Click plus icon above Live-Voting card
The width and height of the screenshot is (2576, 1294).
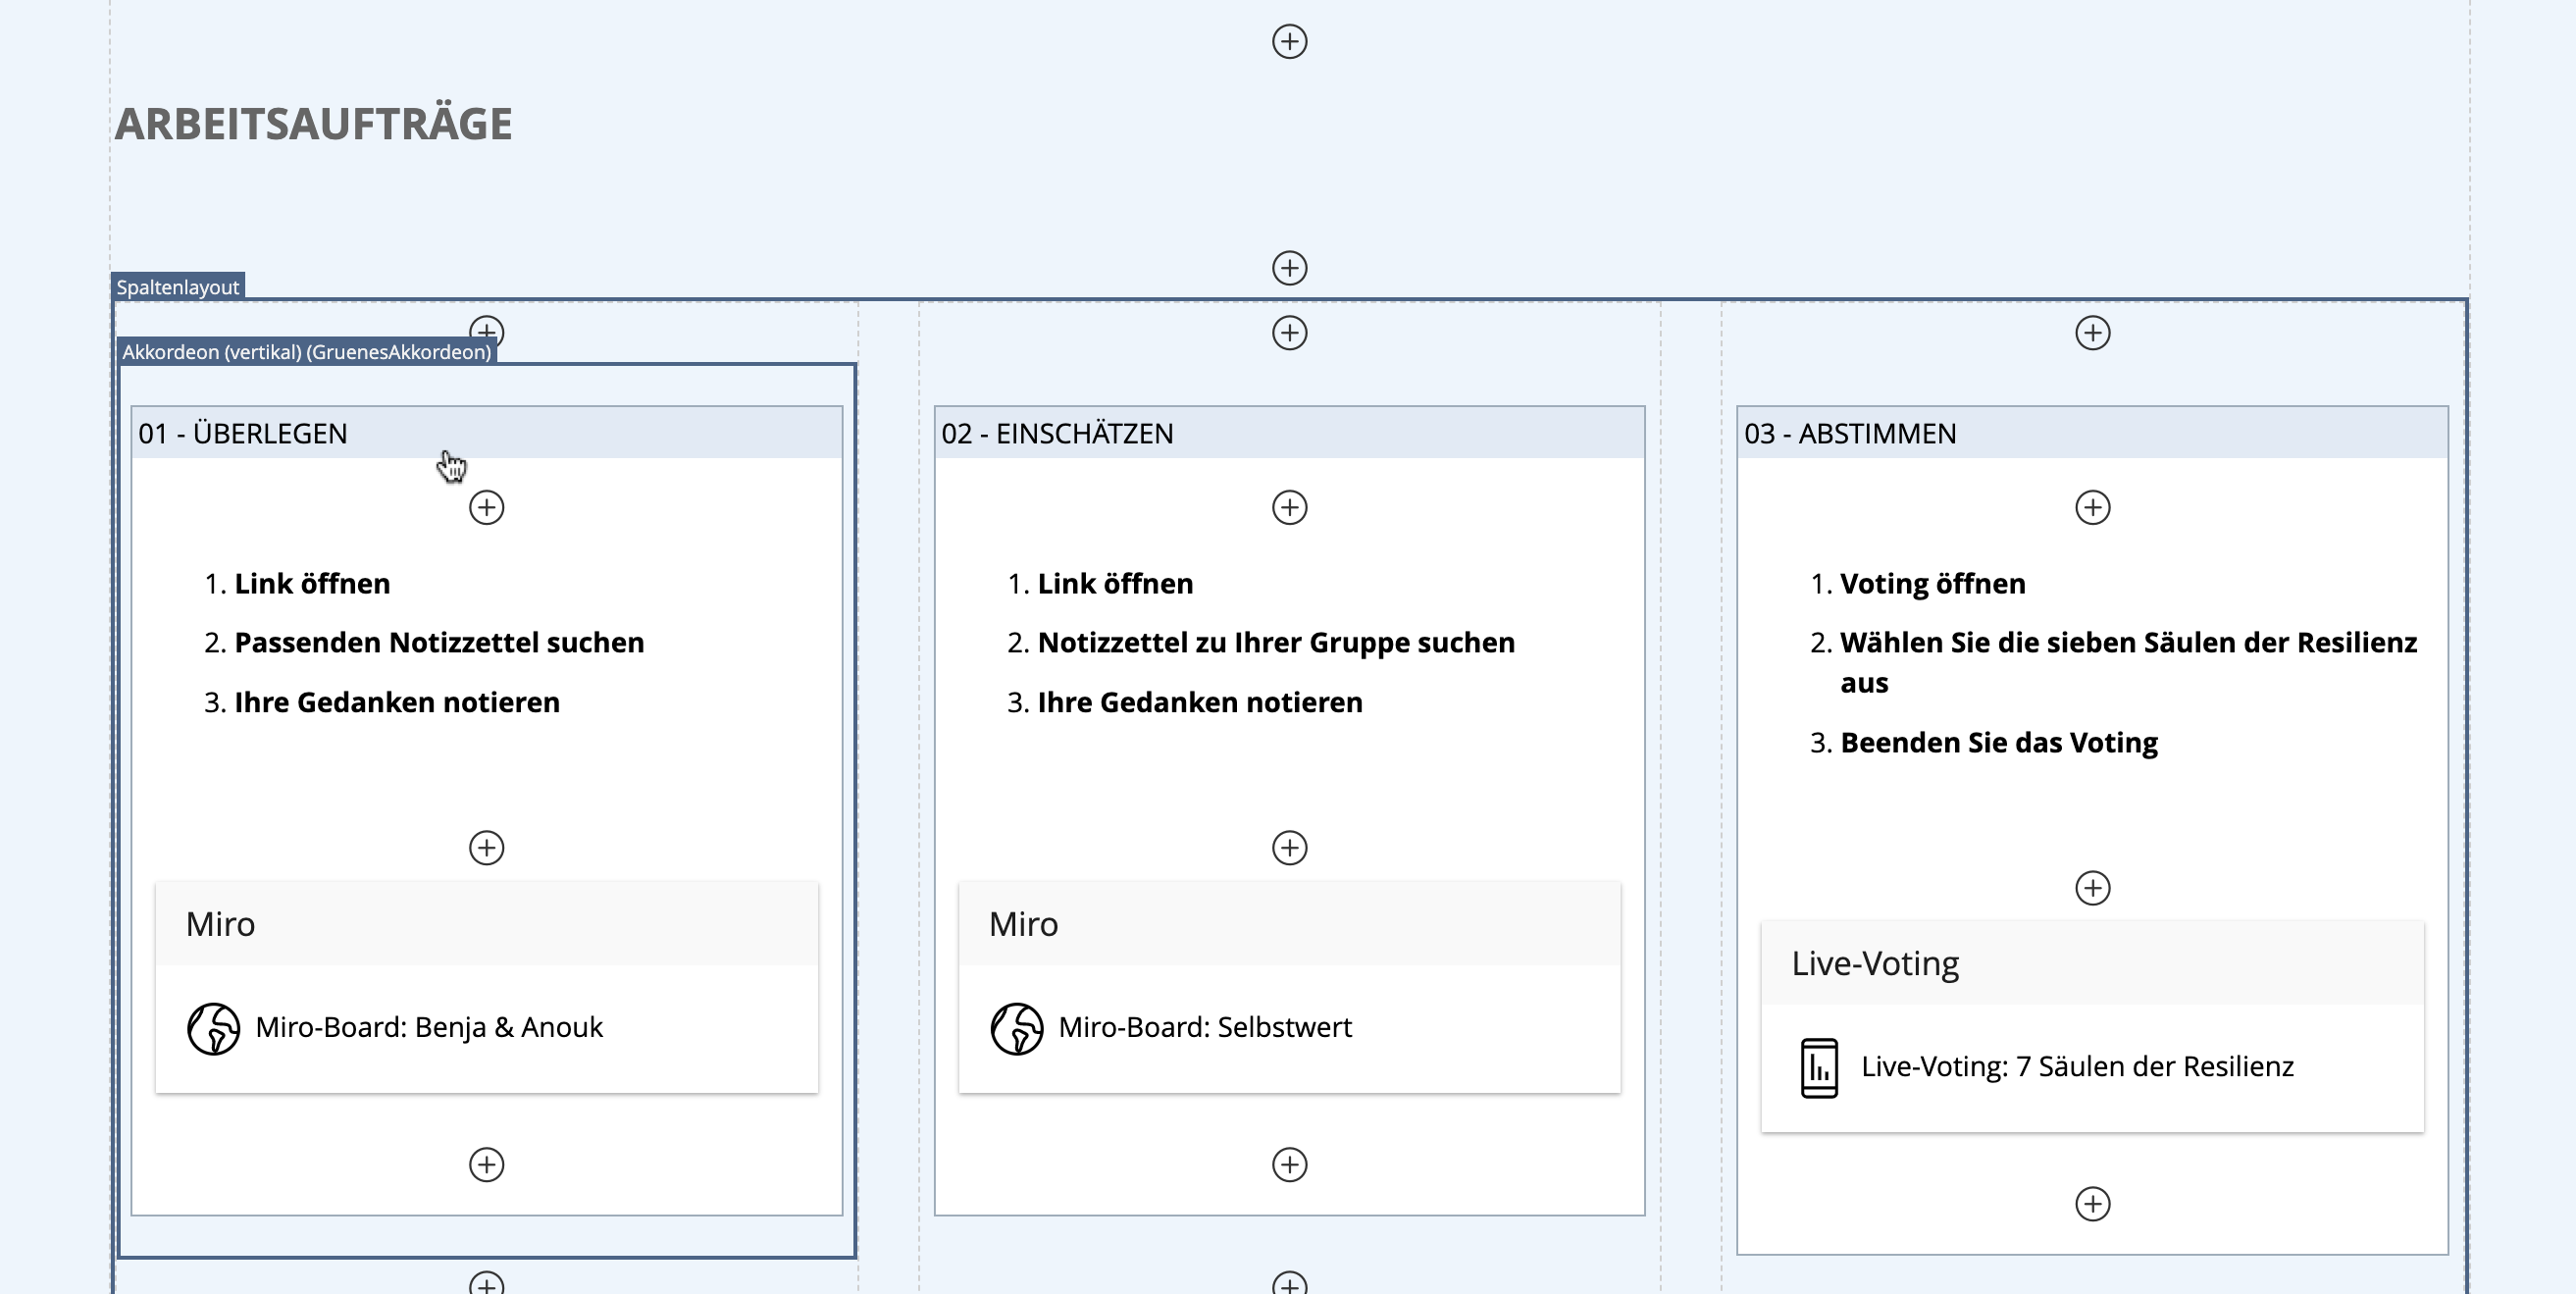(2092, 888)
